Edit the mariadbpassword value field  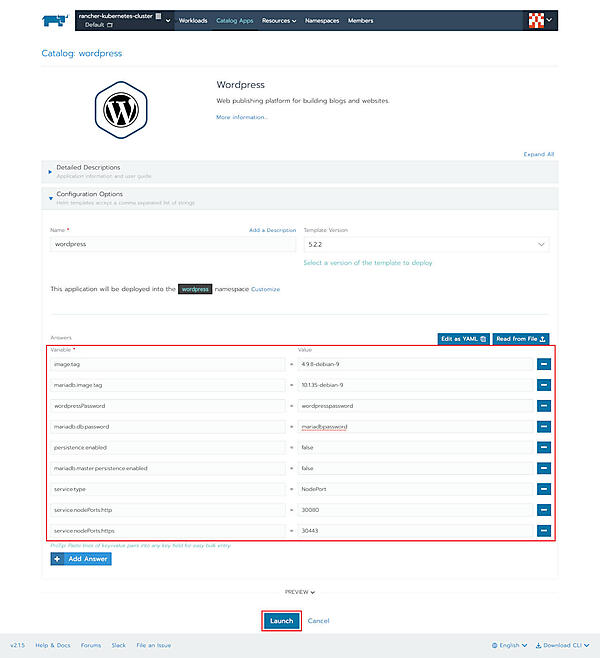(x=415, y=427)
